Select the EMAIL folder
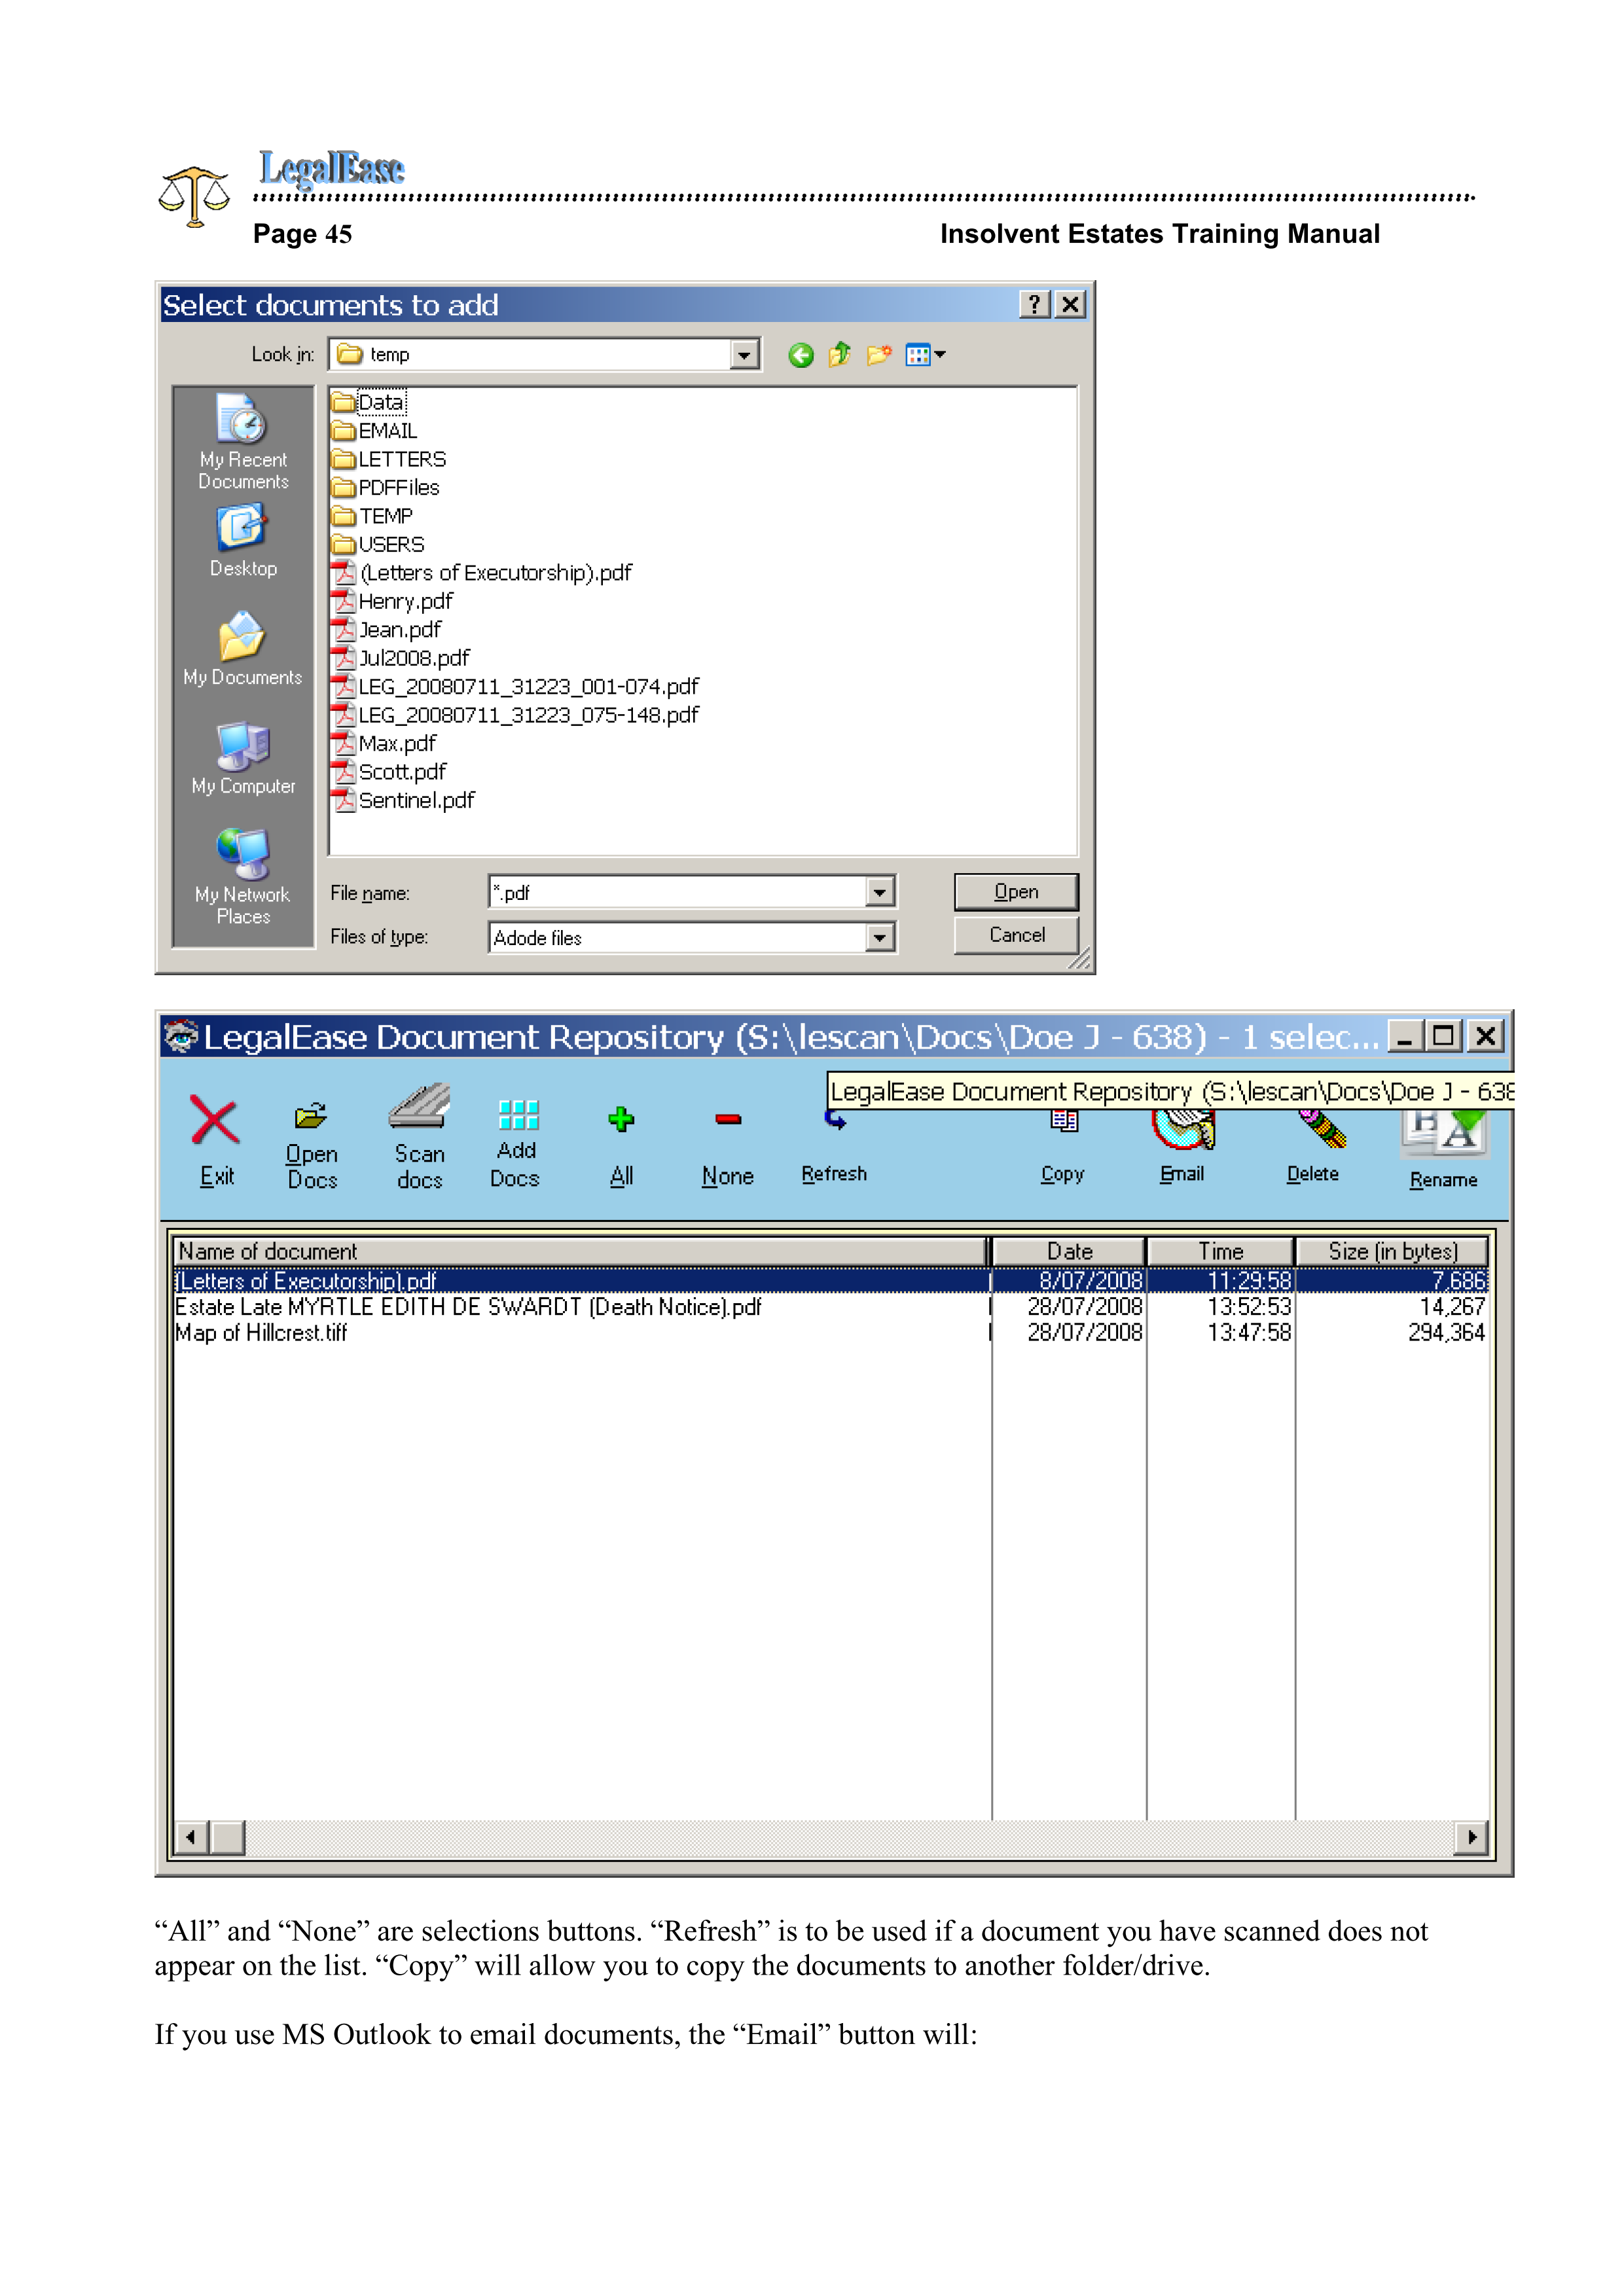The width and height of the screenshot is (1624, 2296). [375, 431]
